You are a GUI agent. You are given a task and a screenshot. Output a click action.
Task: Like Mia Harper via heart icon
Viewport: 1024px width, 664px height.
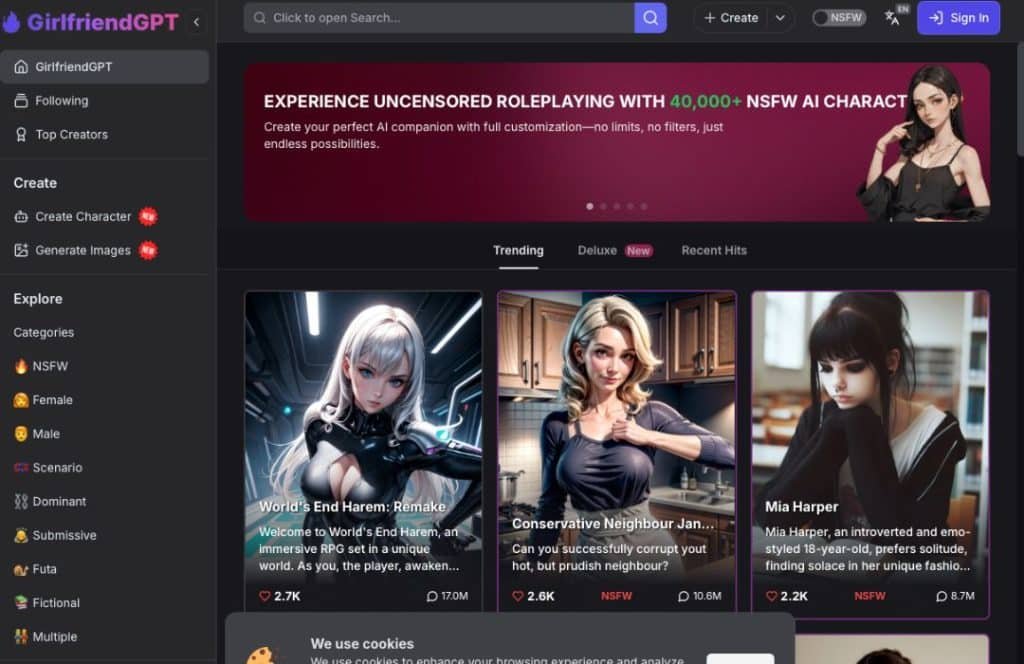click(771, 596)
